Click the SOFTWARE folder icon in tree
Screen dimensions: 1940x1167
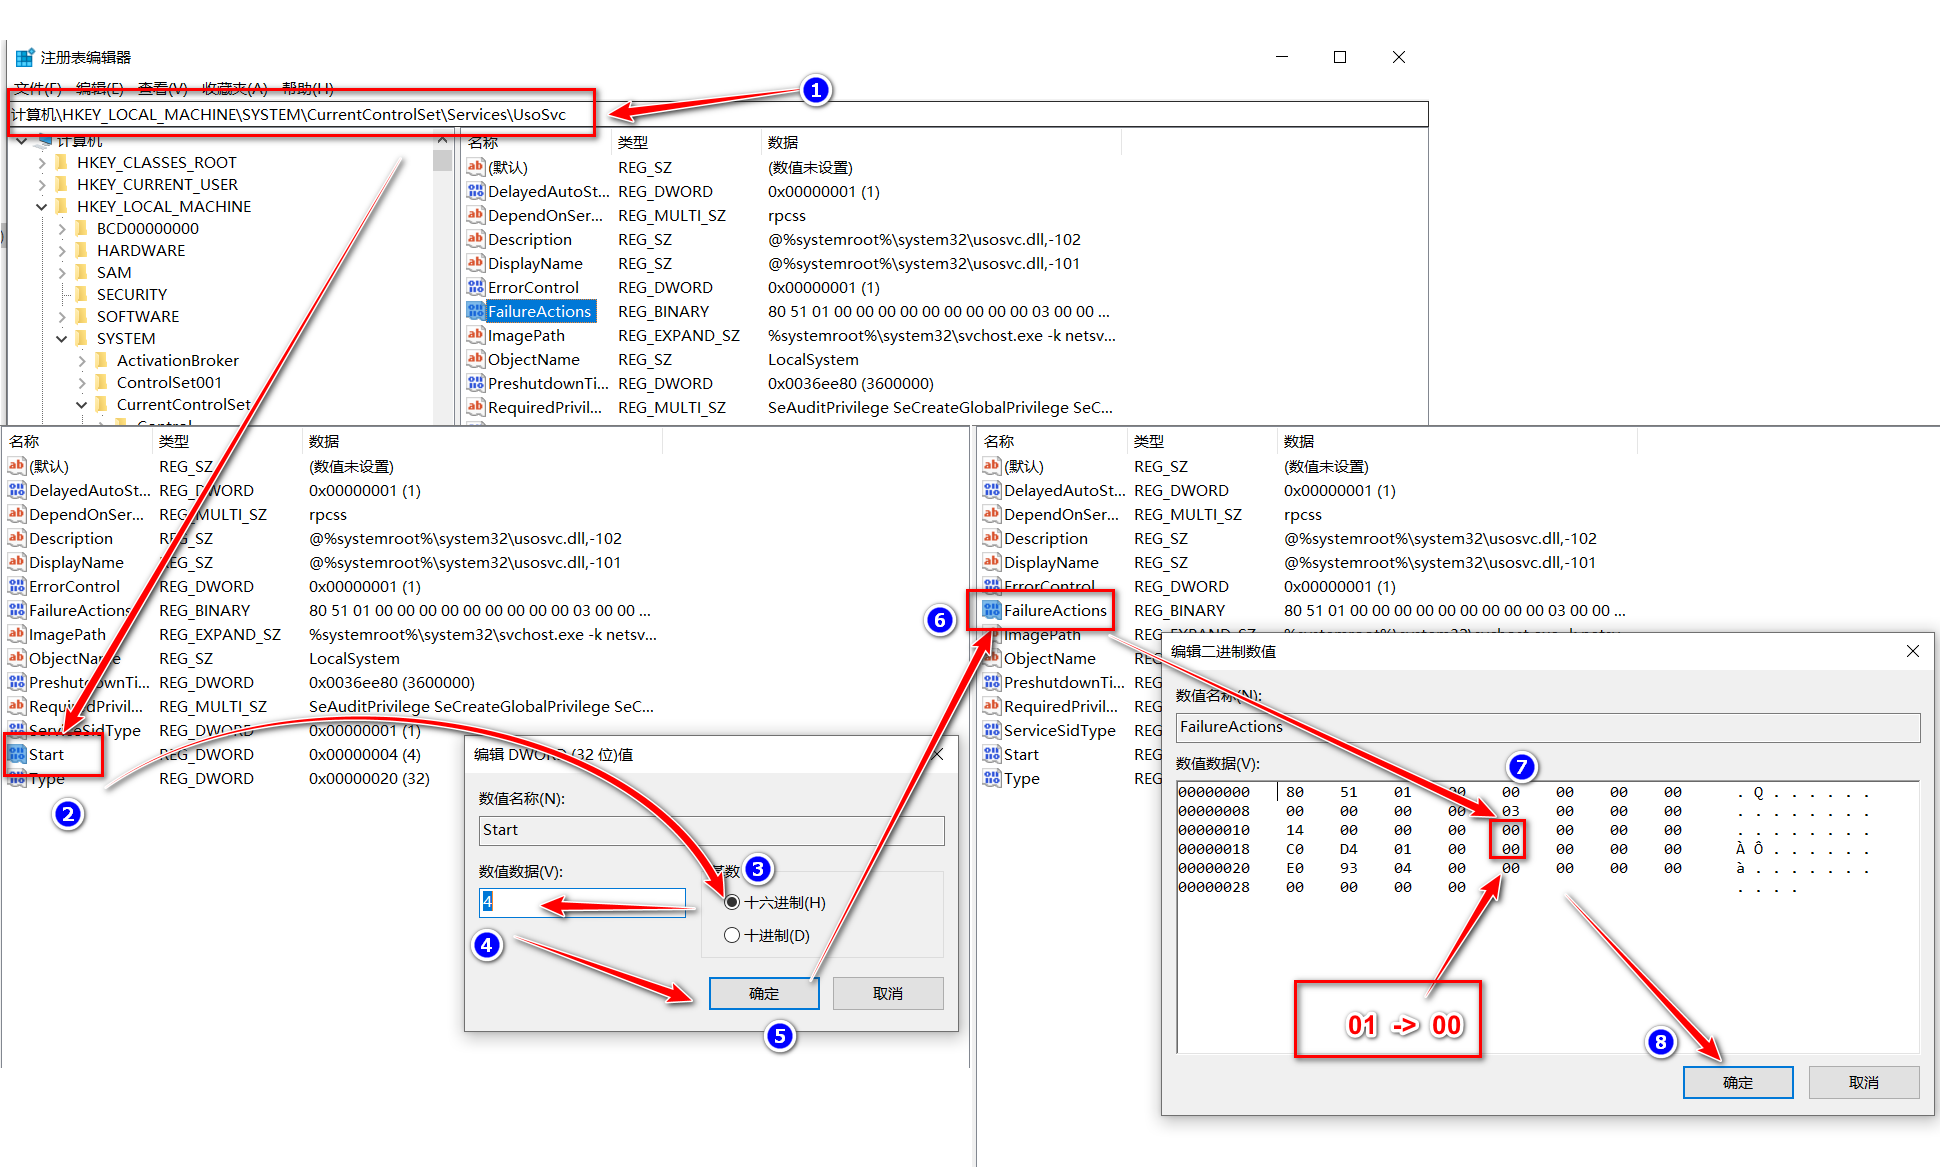tap(83, 316)
